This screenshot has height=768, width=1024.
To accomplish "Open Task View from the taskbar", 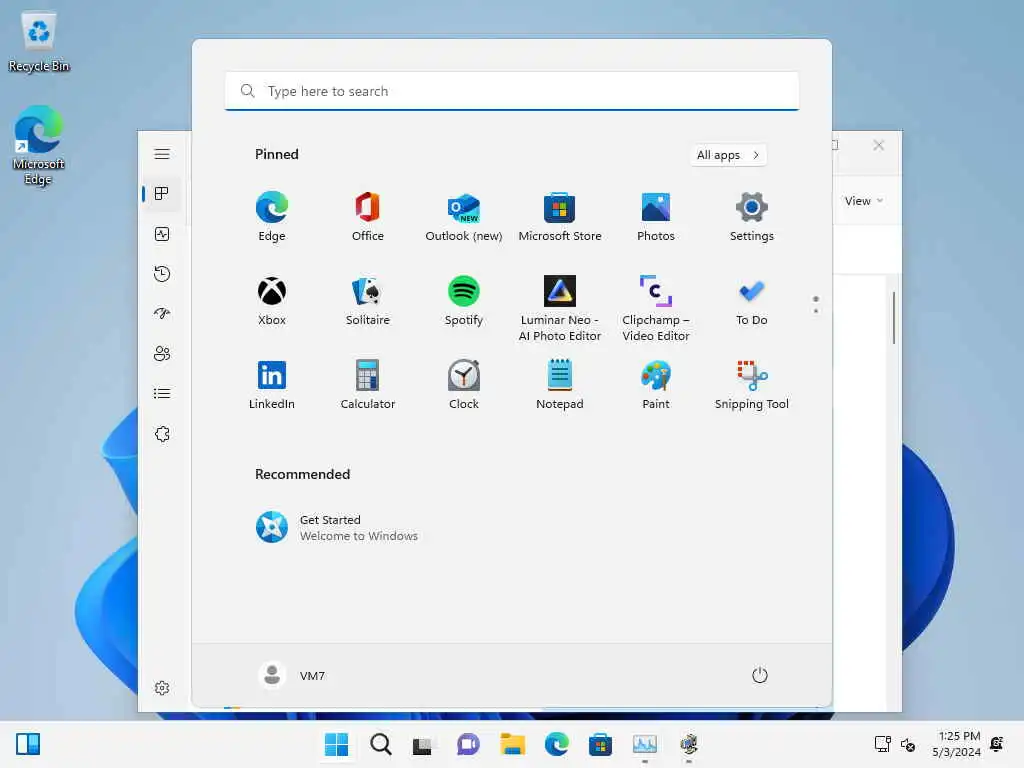I will (423, 744).
